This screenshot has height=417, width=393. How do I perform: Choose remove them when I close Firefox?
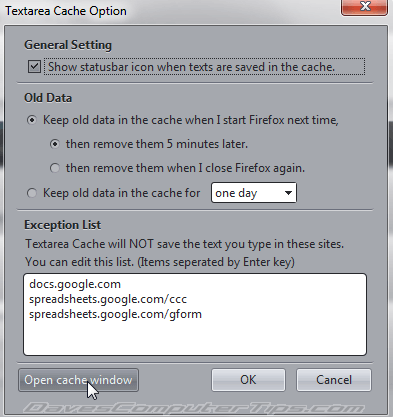[55, 168]
